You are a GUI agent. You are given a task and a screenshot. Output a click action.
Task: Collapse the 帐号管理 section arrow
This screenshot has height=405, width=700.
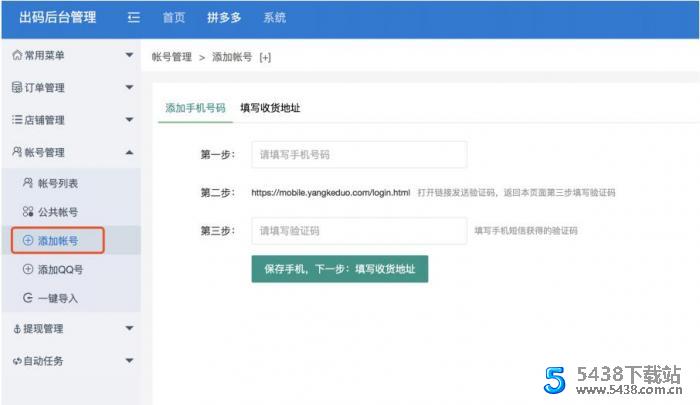coord(129,152)
